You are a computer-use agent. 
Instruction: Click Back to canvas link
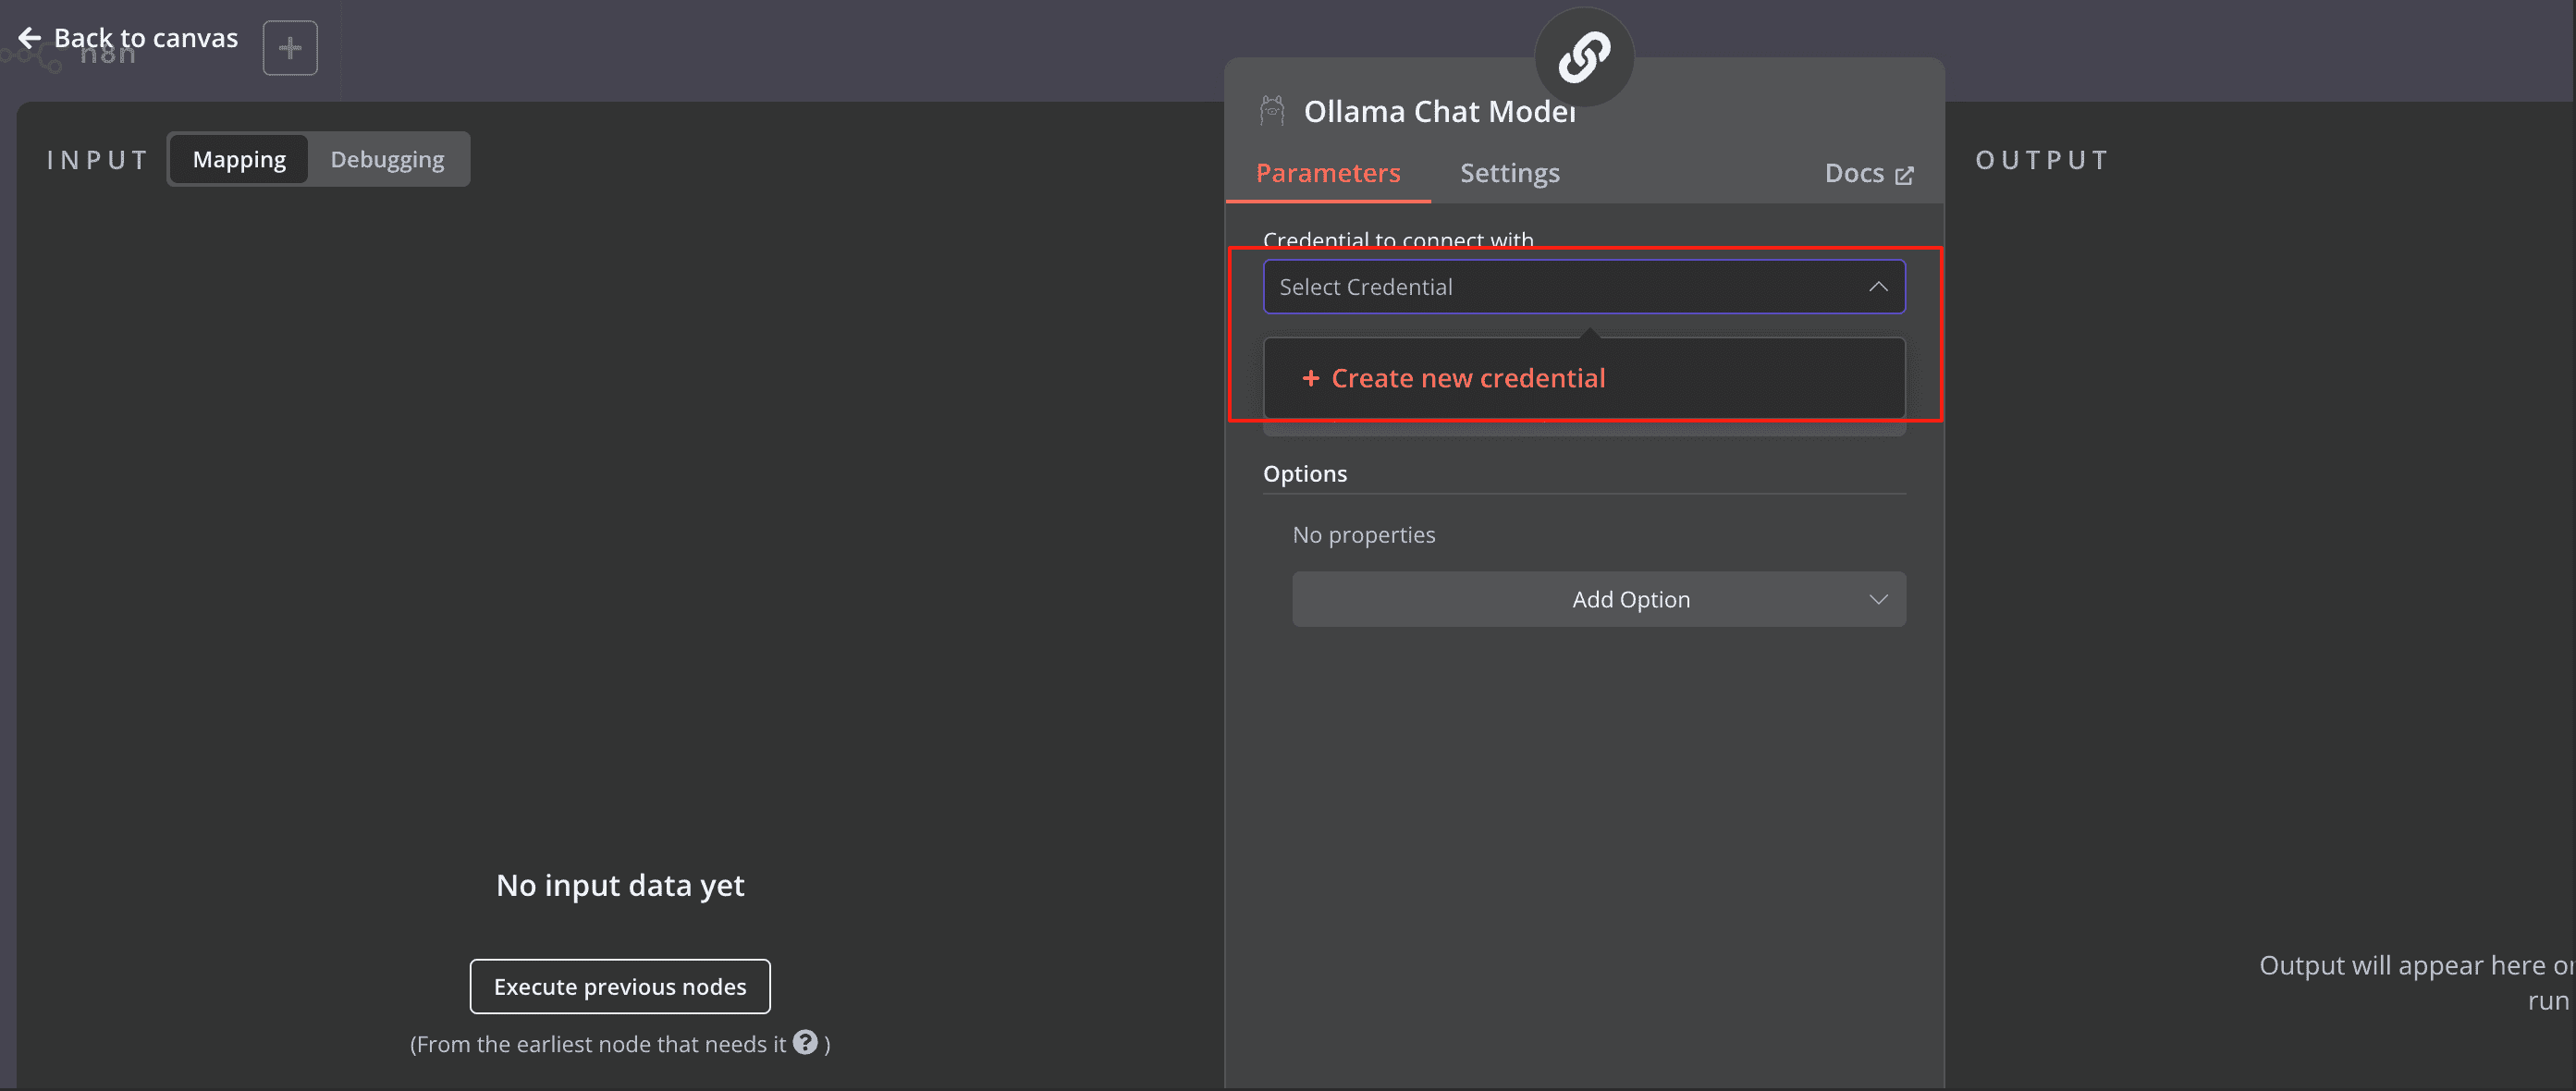(x=146, y=38)
